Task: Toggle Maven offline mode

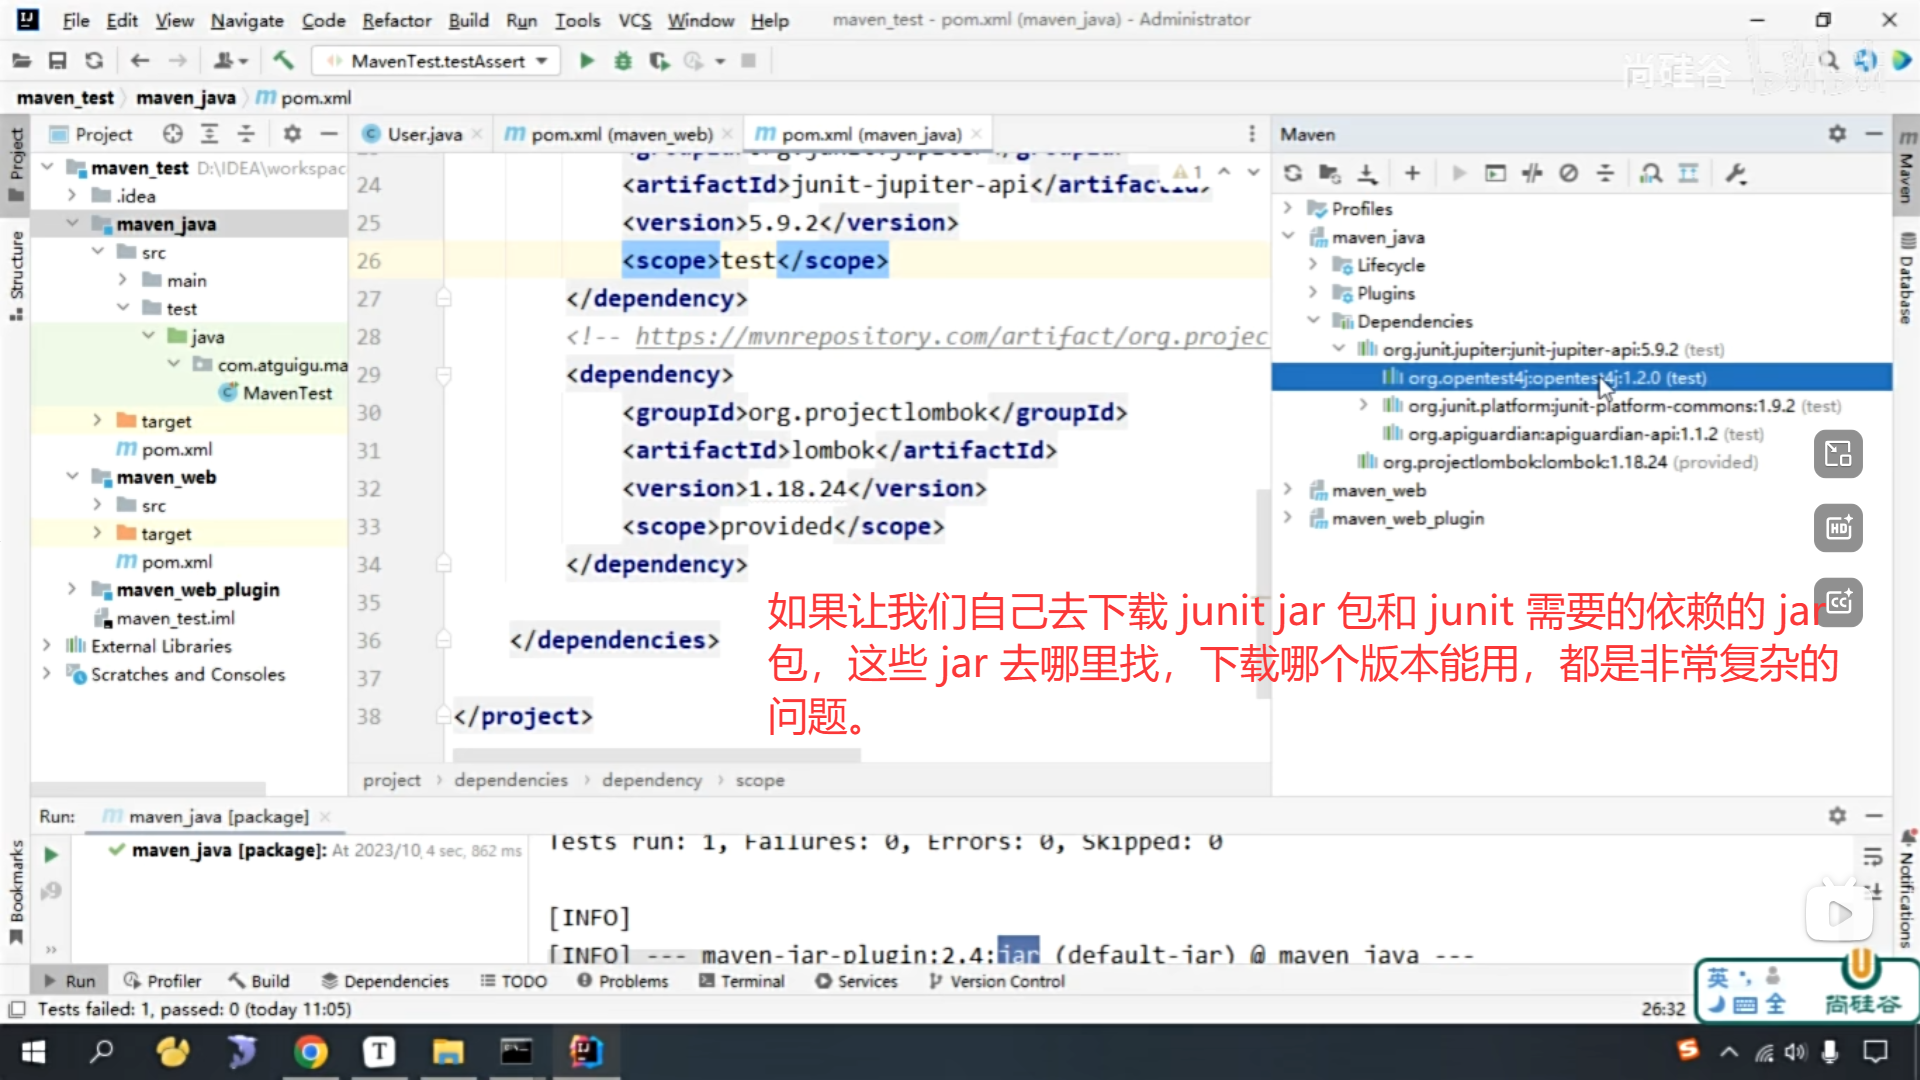Action: tap(1532, 173)
